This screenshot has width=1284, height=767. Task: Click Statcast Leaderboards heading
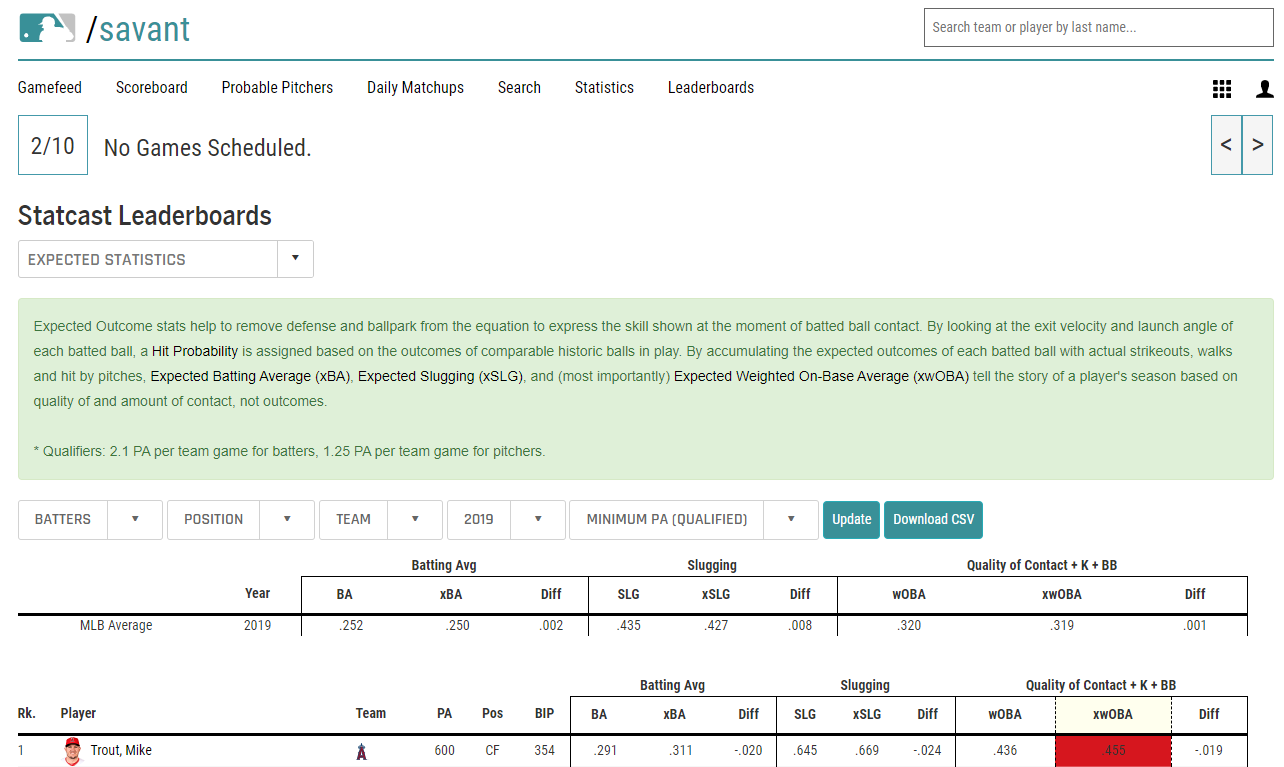145,216
